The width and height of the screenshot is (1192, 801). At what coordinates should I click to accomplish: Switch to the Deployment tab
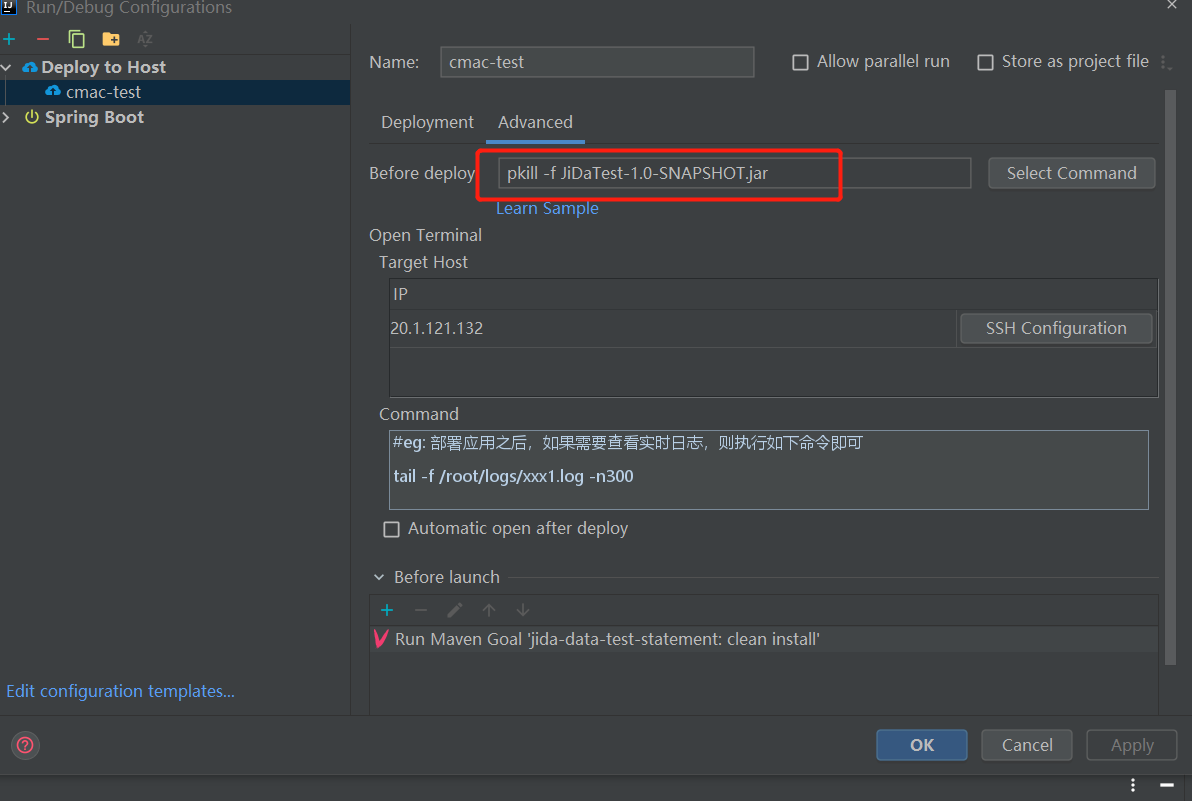click(x=427, y=122)
